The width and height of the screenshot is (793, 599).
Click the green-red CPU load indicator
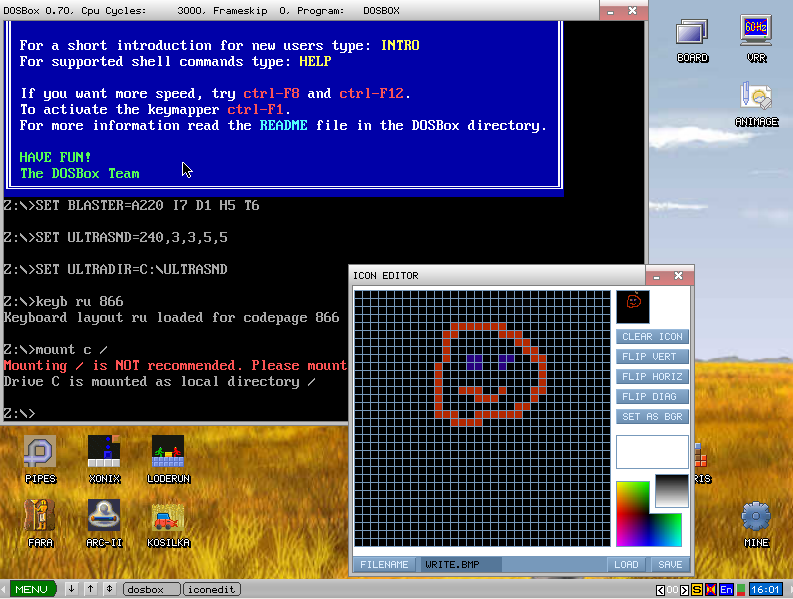coord(741,589)
